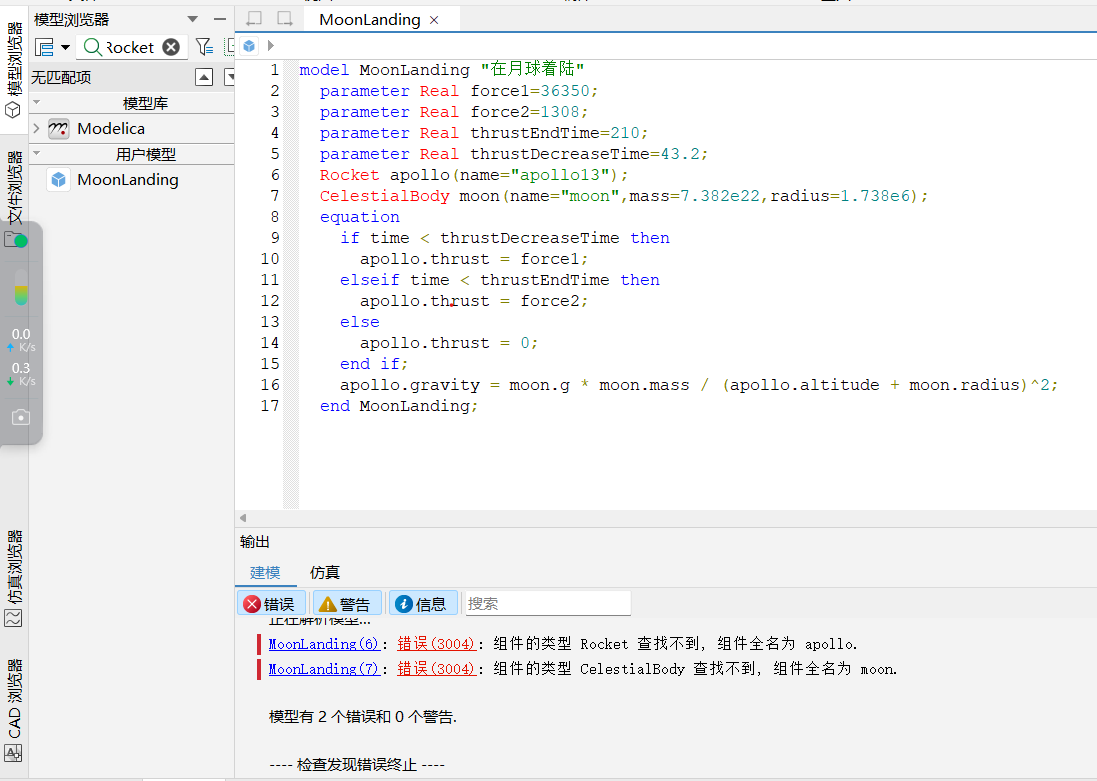This screenshot has height=781, width=1097.
Task: Click the CAD browser sidebar icon
Action: [13, 753]
